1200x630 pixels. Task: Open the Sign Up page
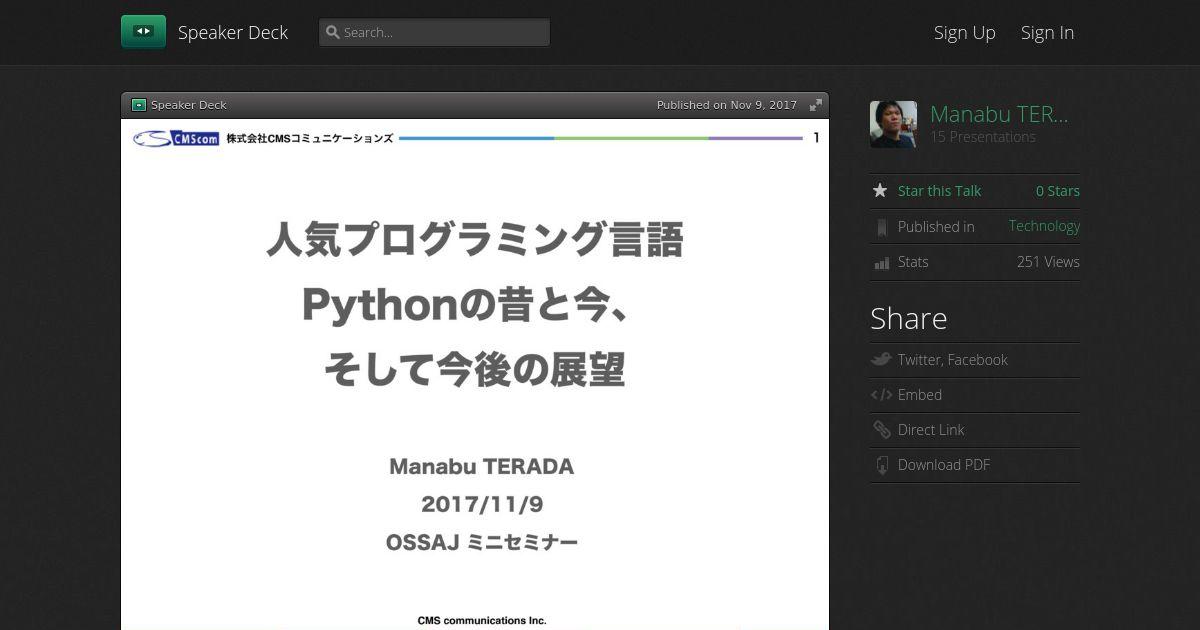965,32
